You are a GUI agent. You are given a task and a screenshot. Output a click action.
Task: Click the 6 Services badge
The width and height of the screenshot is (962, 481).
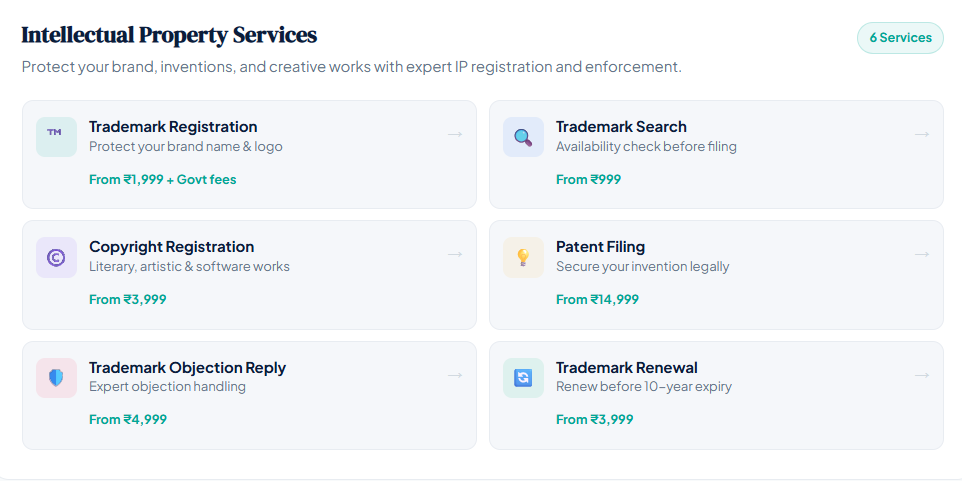(x=900, y=38)
